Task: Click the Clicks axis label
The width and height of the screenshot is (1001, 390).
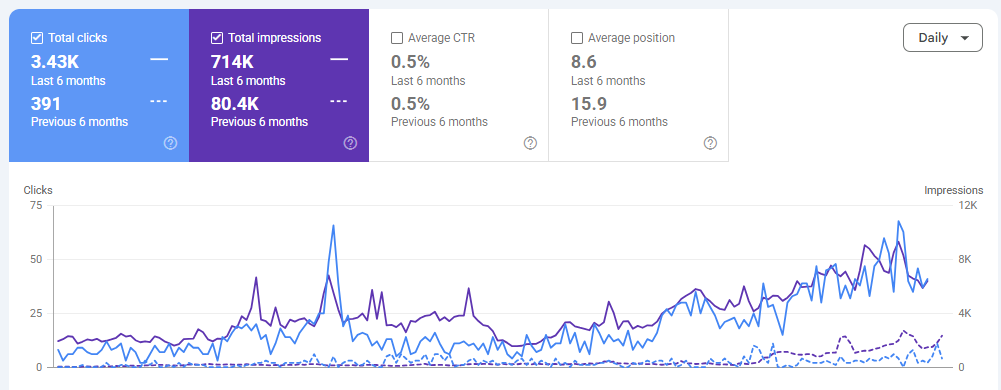Action: 38,190
